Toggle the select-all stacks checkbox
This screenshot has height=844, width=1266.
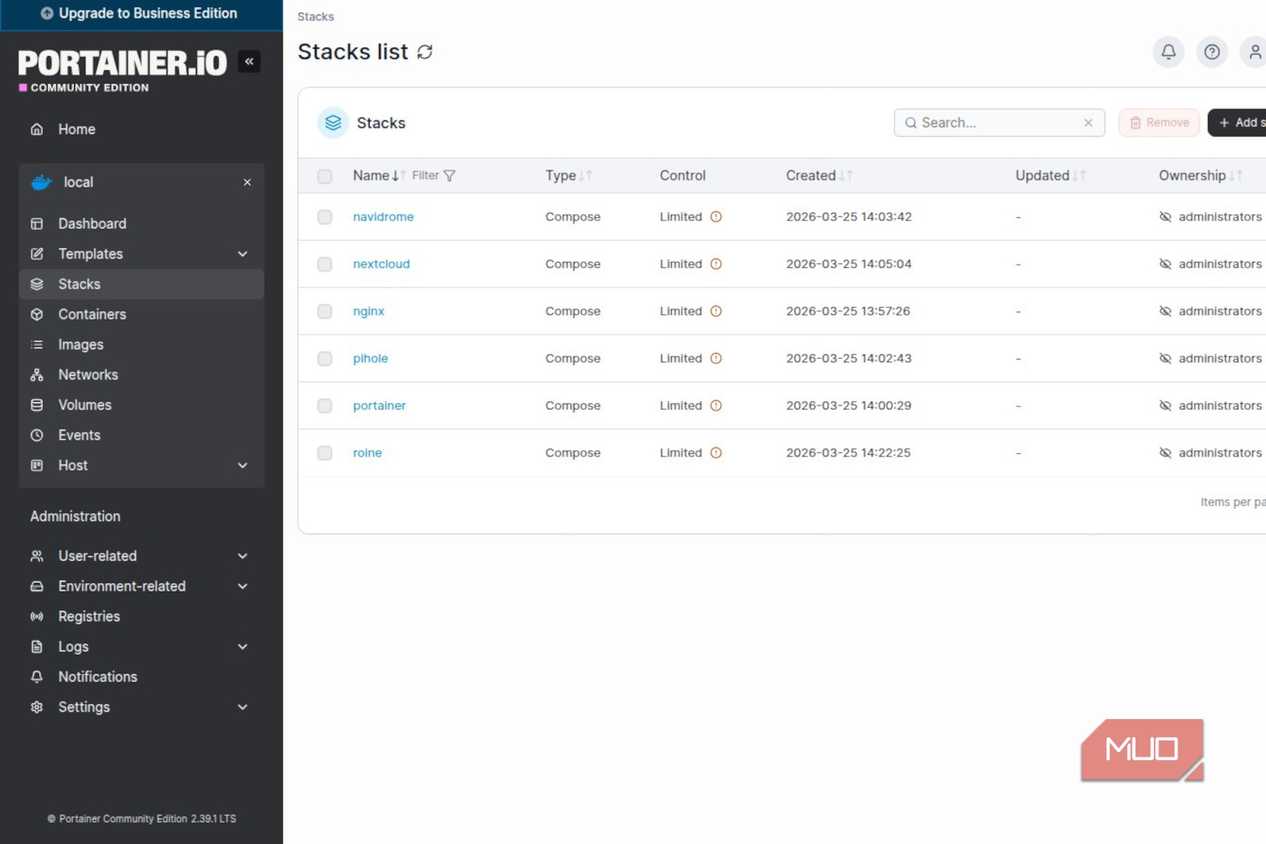click(324, 176)
